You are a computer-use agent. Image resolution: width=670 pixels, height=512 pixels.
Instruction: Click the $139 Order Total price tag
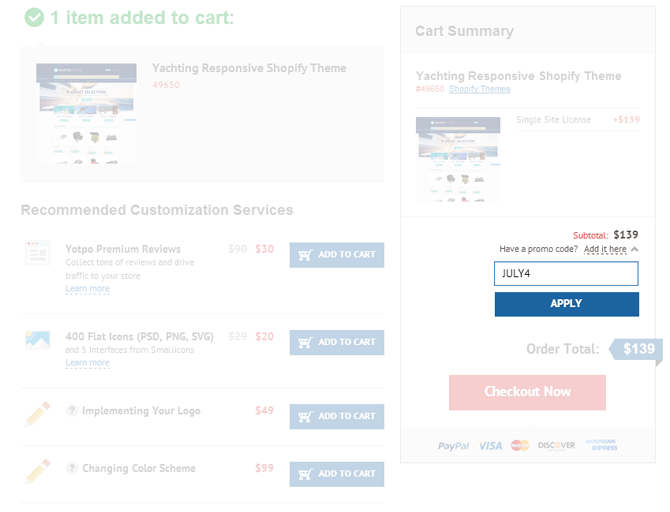point(637,349)
